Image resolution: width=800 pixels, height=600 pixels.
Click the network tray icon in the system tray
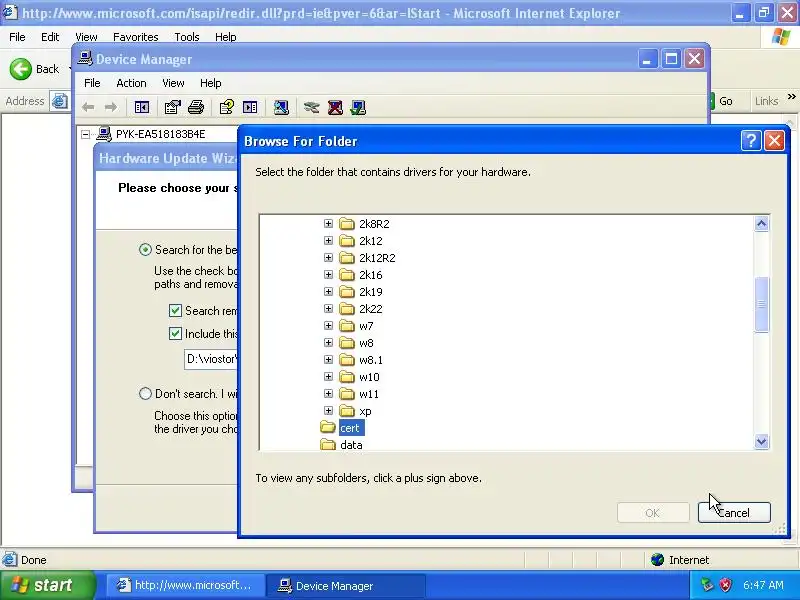(x=707, y=585)
